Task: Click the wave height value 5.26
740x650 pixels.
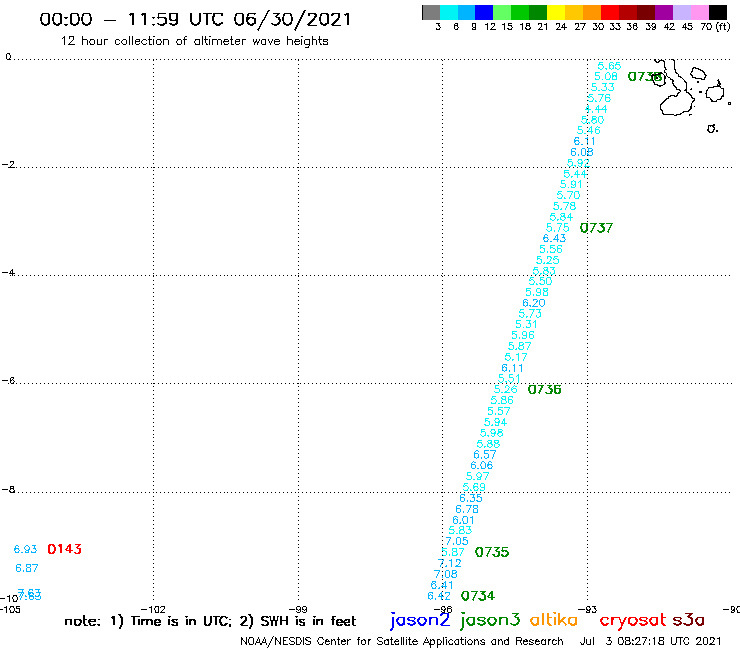Action: pos(505,389)
